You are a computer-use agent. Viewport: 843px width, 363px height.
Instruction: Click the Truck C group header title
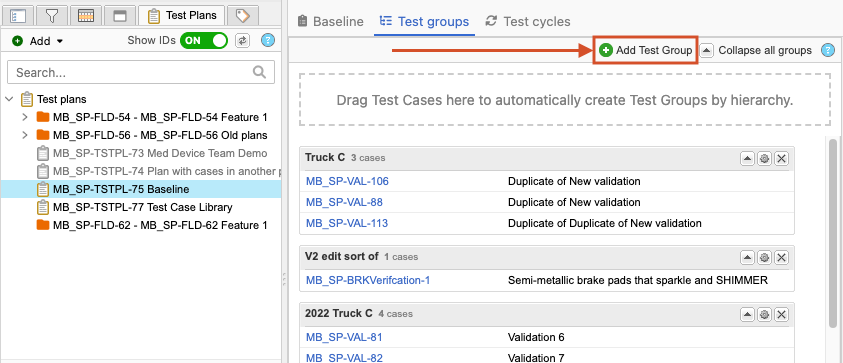click(x=325, y=158)
